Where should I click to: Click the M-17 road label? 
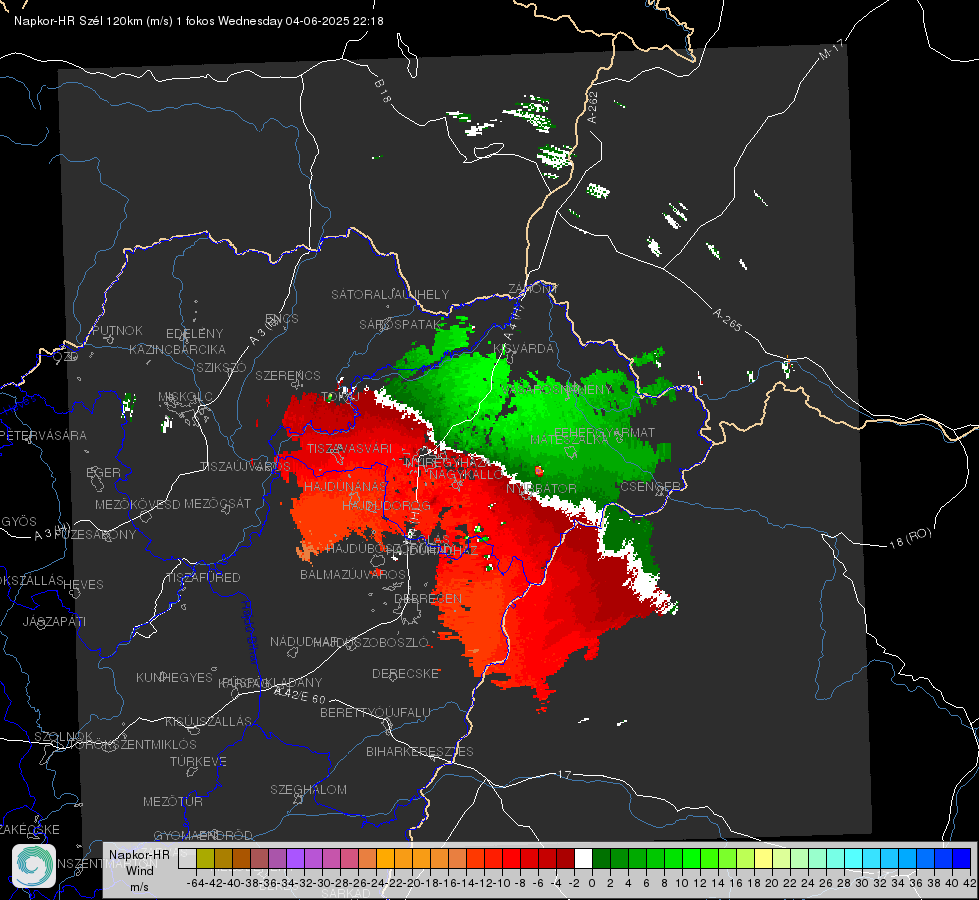pos(832,49)
